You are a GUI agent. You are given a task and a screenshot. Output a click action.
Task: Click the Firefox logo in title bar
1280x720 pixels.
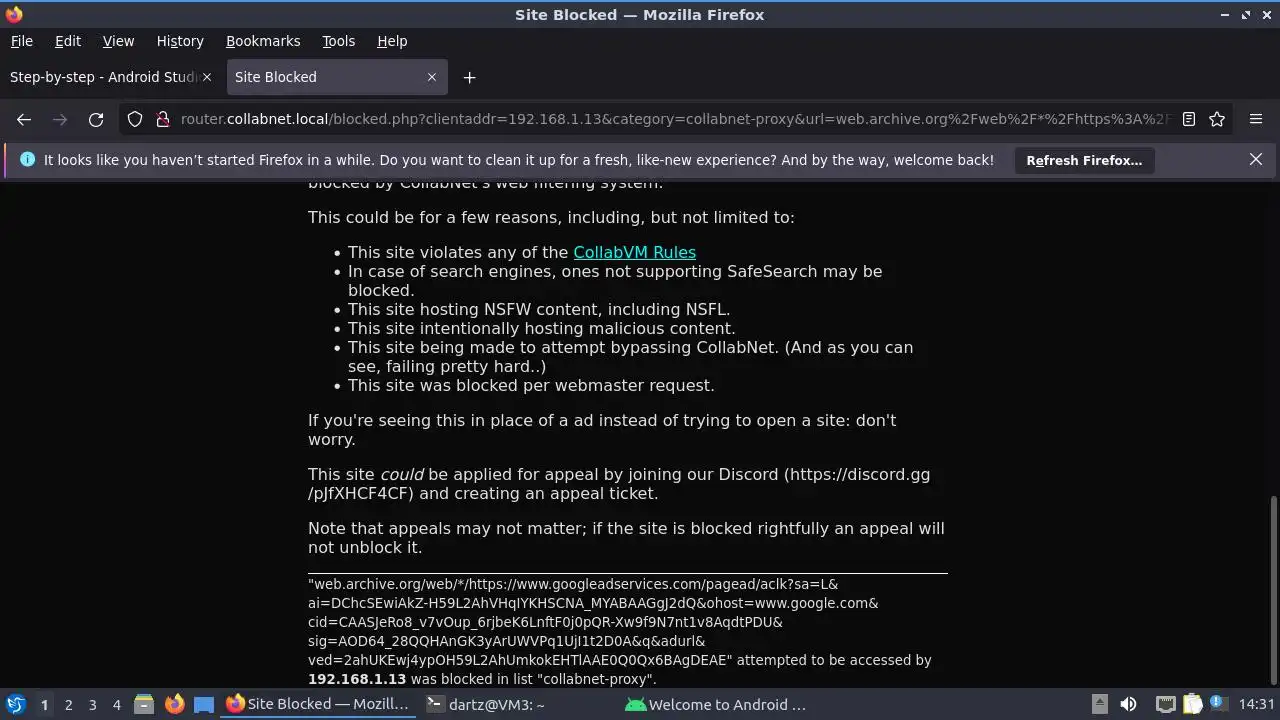pos(14,14)
